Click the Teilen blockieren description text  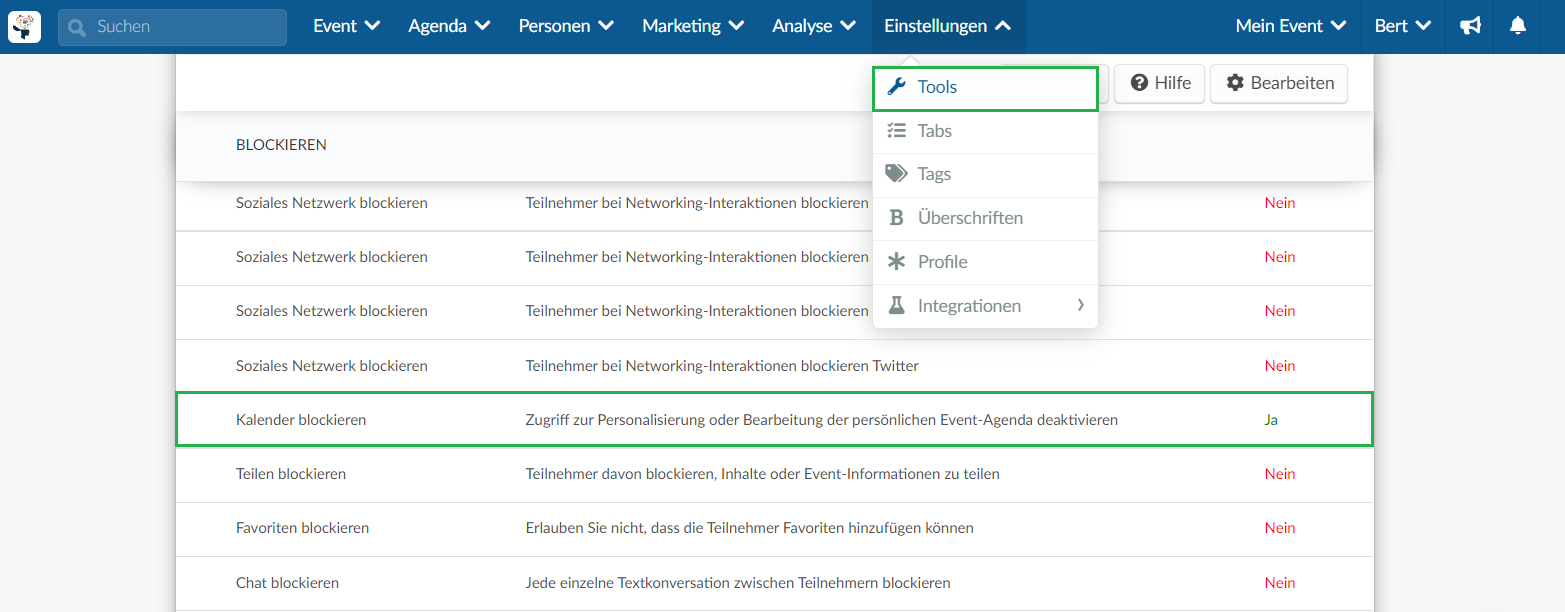click(x=763, y=474)
